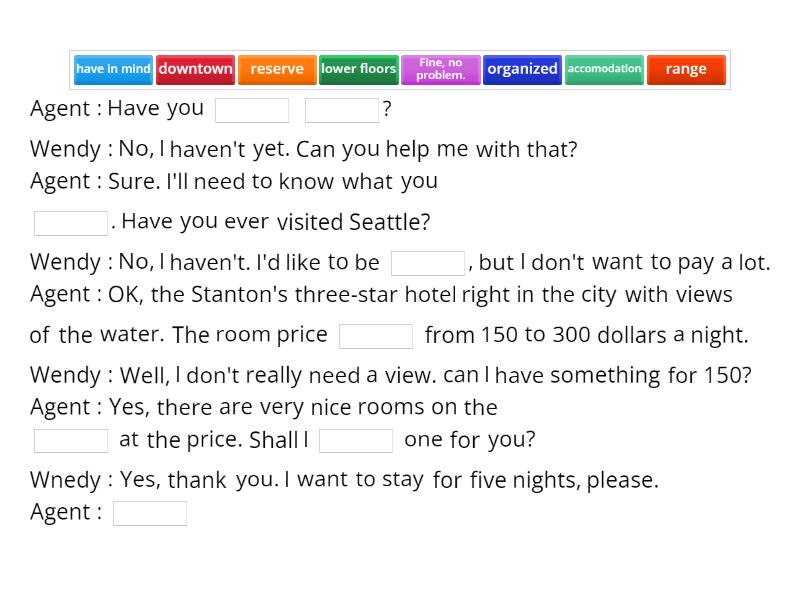Click blank after 'Shall I'
Image resolution: width=800 pixels, height=600 pixels.
(356, 439)
